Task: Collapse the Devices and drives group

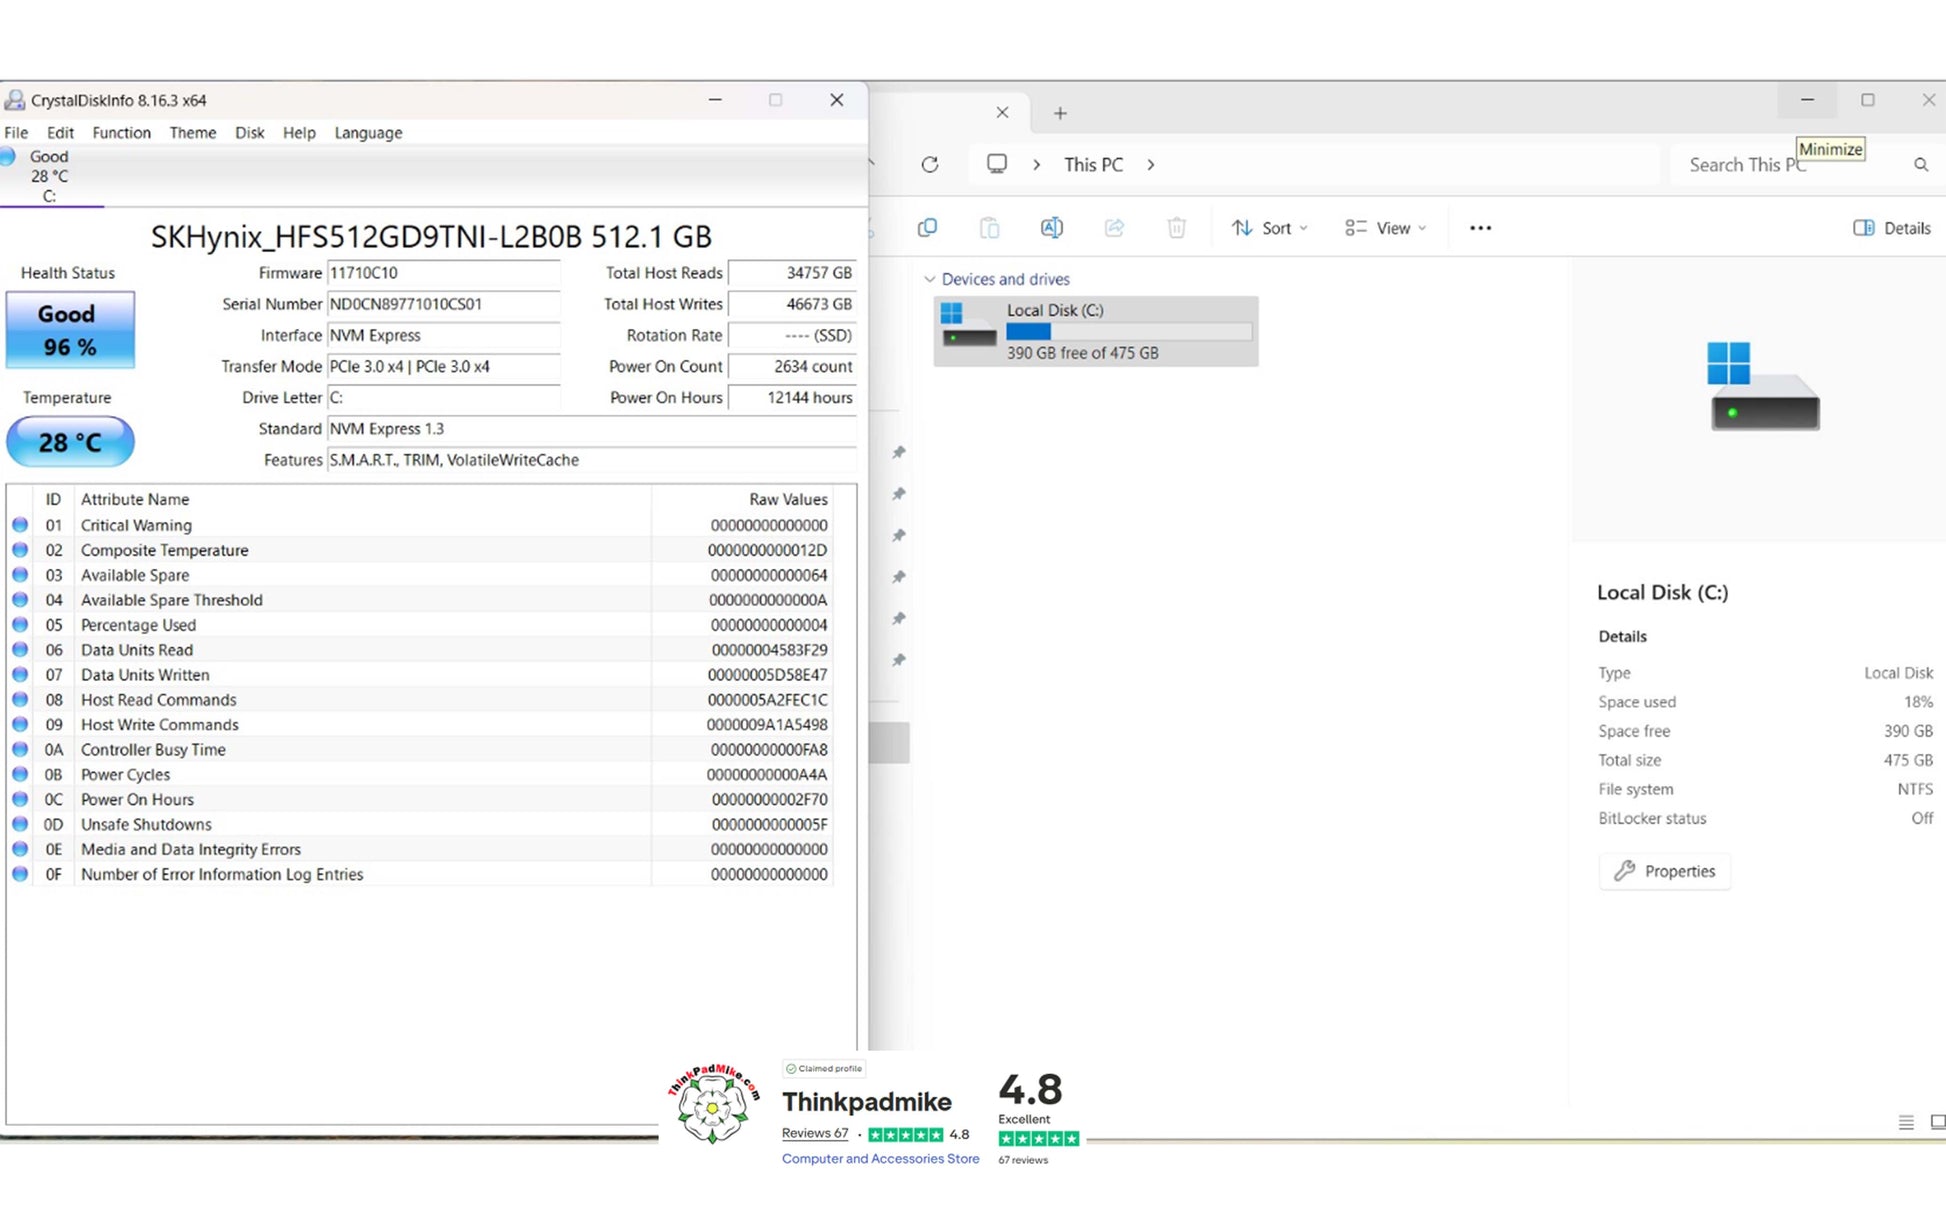Action: point(930,279)
